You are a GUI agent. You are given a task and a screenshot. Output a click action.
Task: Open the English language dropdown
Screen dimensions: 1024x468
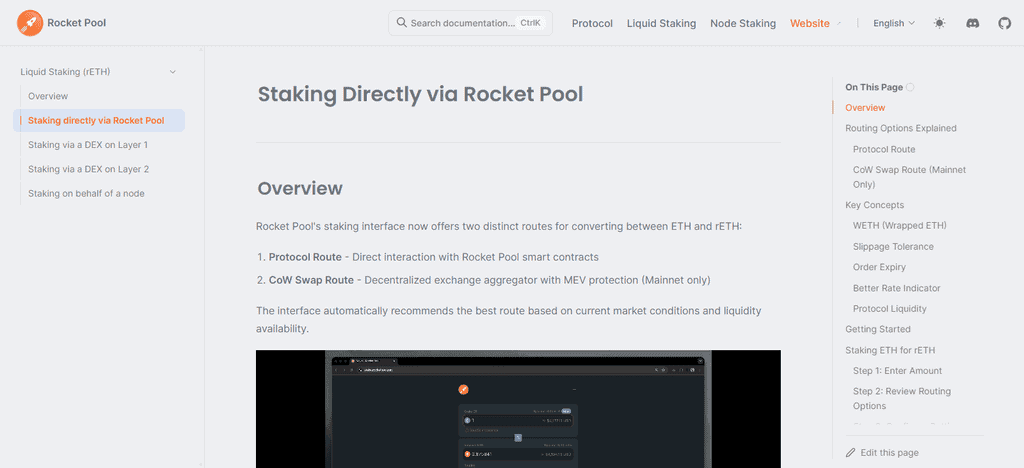tap(894, 23)
